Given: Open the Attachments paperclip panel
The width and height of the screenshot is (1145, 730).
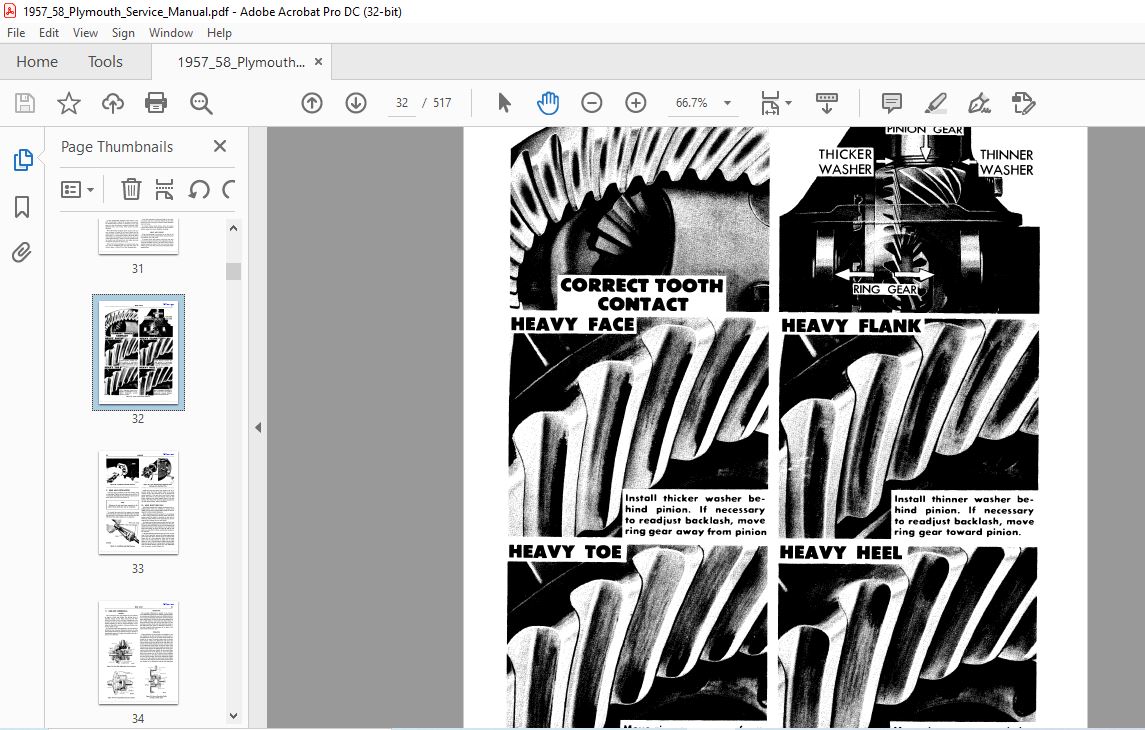Looking at the screenshot, I should click(22, 253).
